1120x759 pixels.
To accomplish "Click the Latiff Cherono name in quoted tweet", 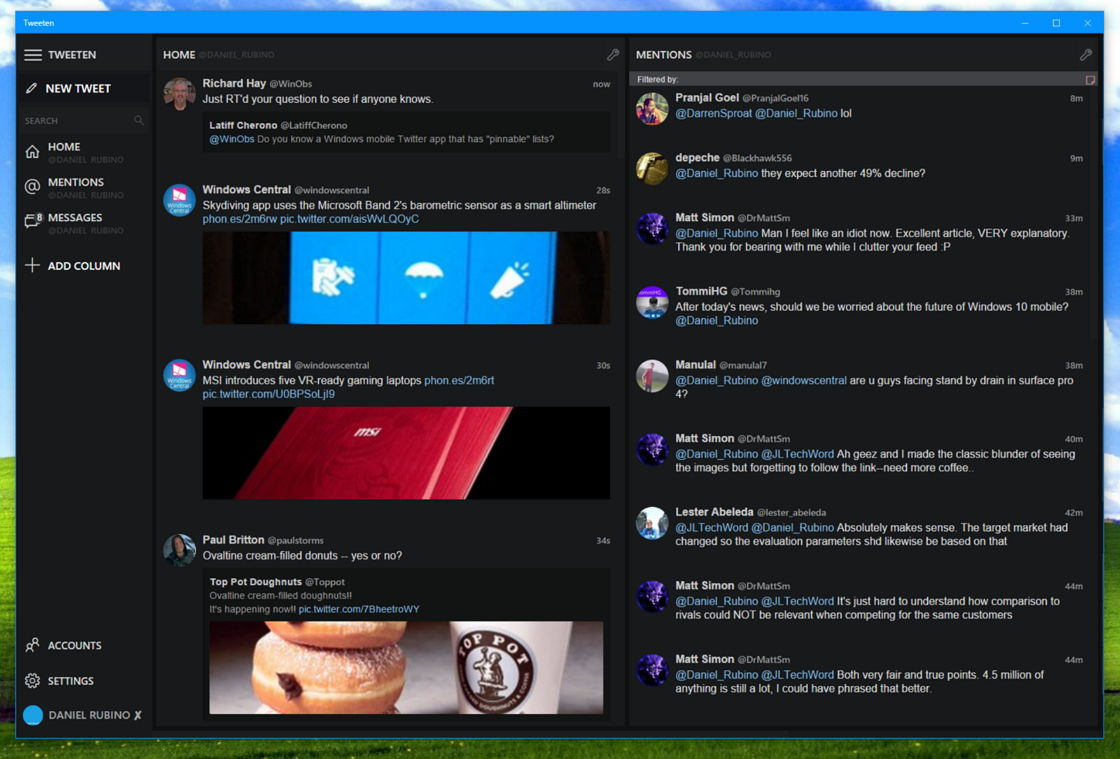I will coord(243,125).
